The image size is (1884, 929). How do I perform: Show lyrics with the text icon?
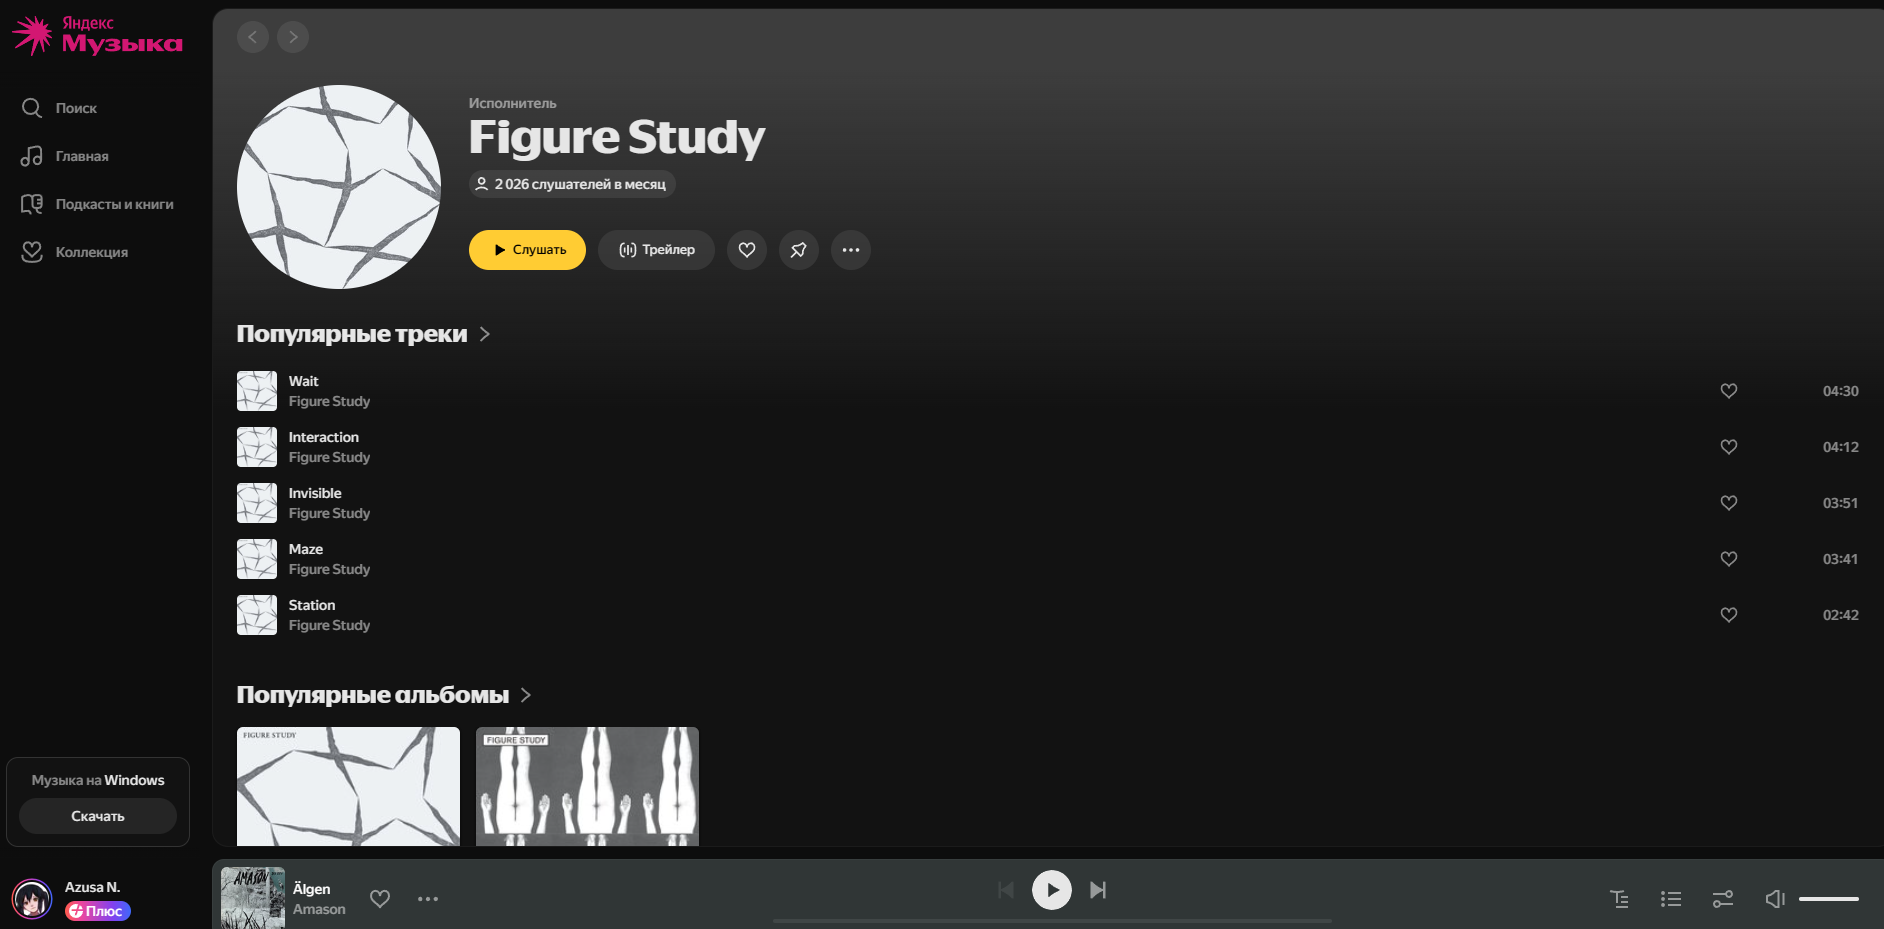coord(1619,899)
